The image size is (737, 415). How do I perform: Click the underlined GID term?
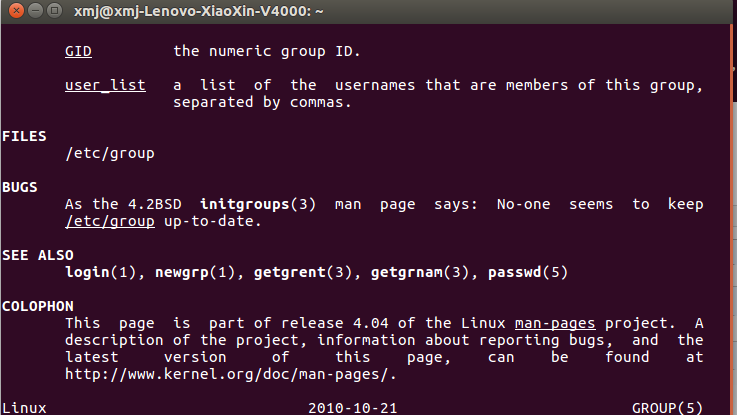pyautogui.click(x=78, y=49)
